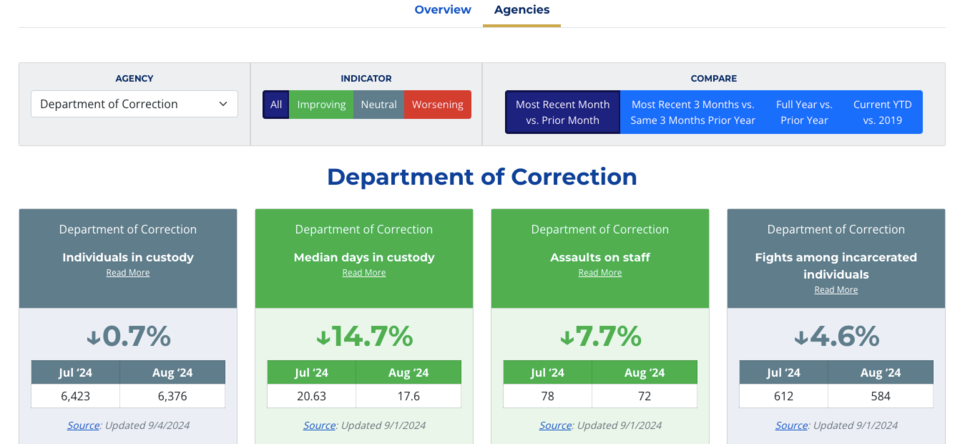Click Aug '24 header in Fights table
This screenshot has width=960, height=444.
click(x=880, y=372)
